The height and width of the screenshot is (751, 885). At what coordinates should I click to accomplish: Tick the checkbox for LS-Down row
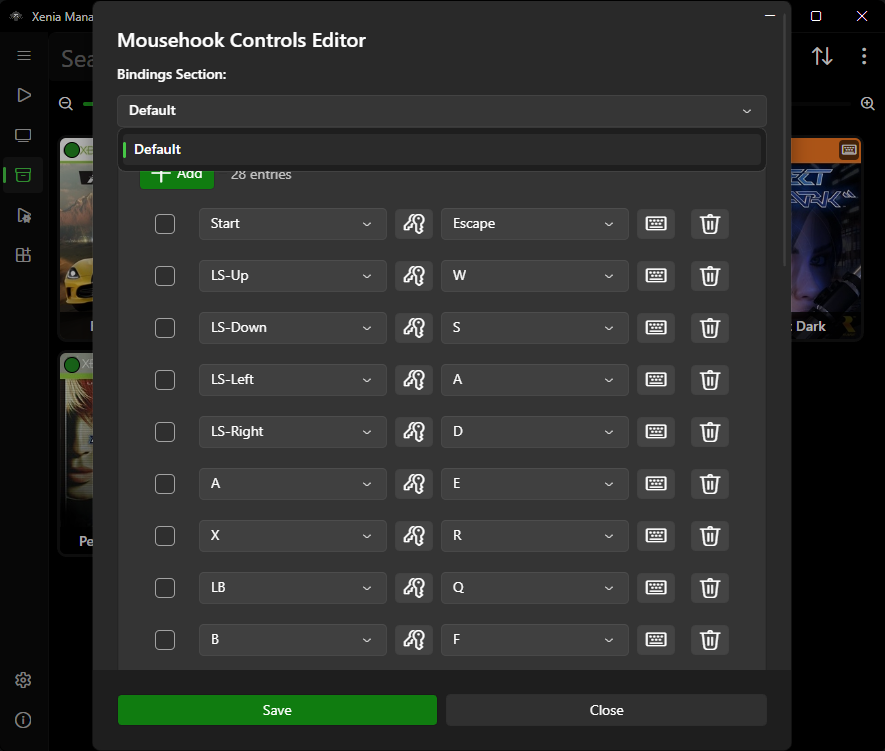point(165,328)
